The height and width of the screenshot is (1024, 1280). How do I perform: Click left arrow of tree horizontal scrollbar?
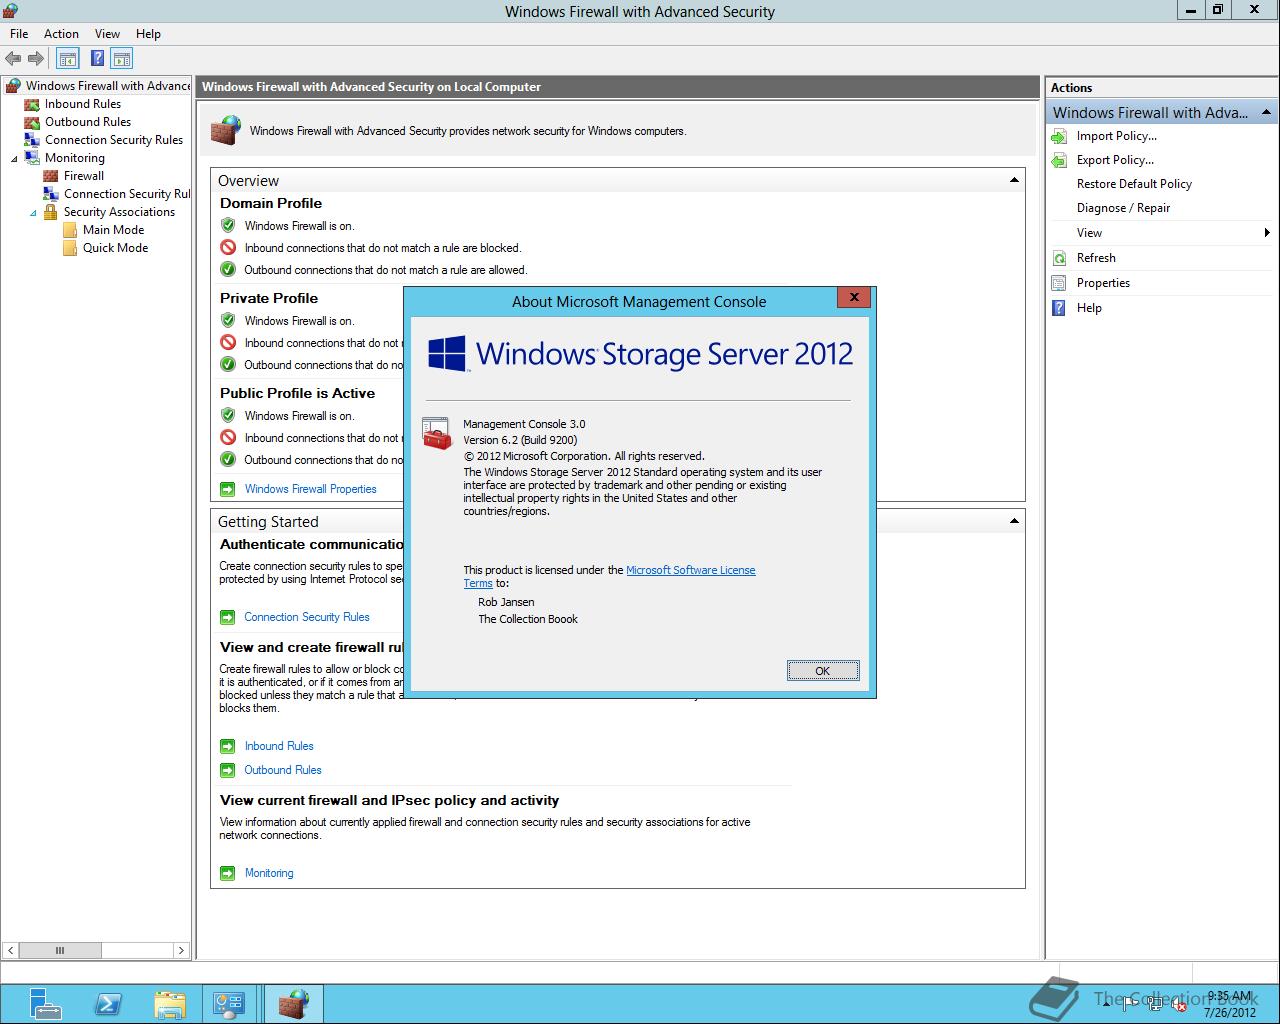coord(11,950)
